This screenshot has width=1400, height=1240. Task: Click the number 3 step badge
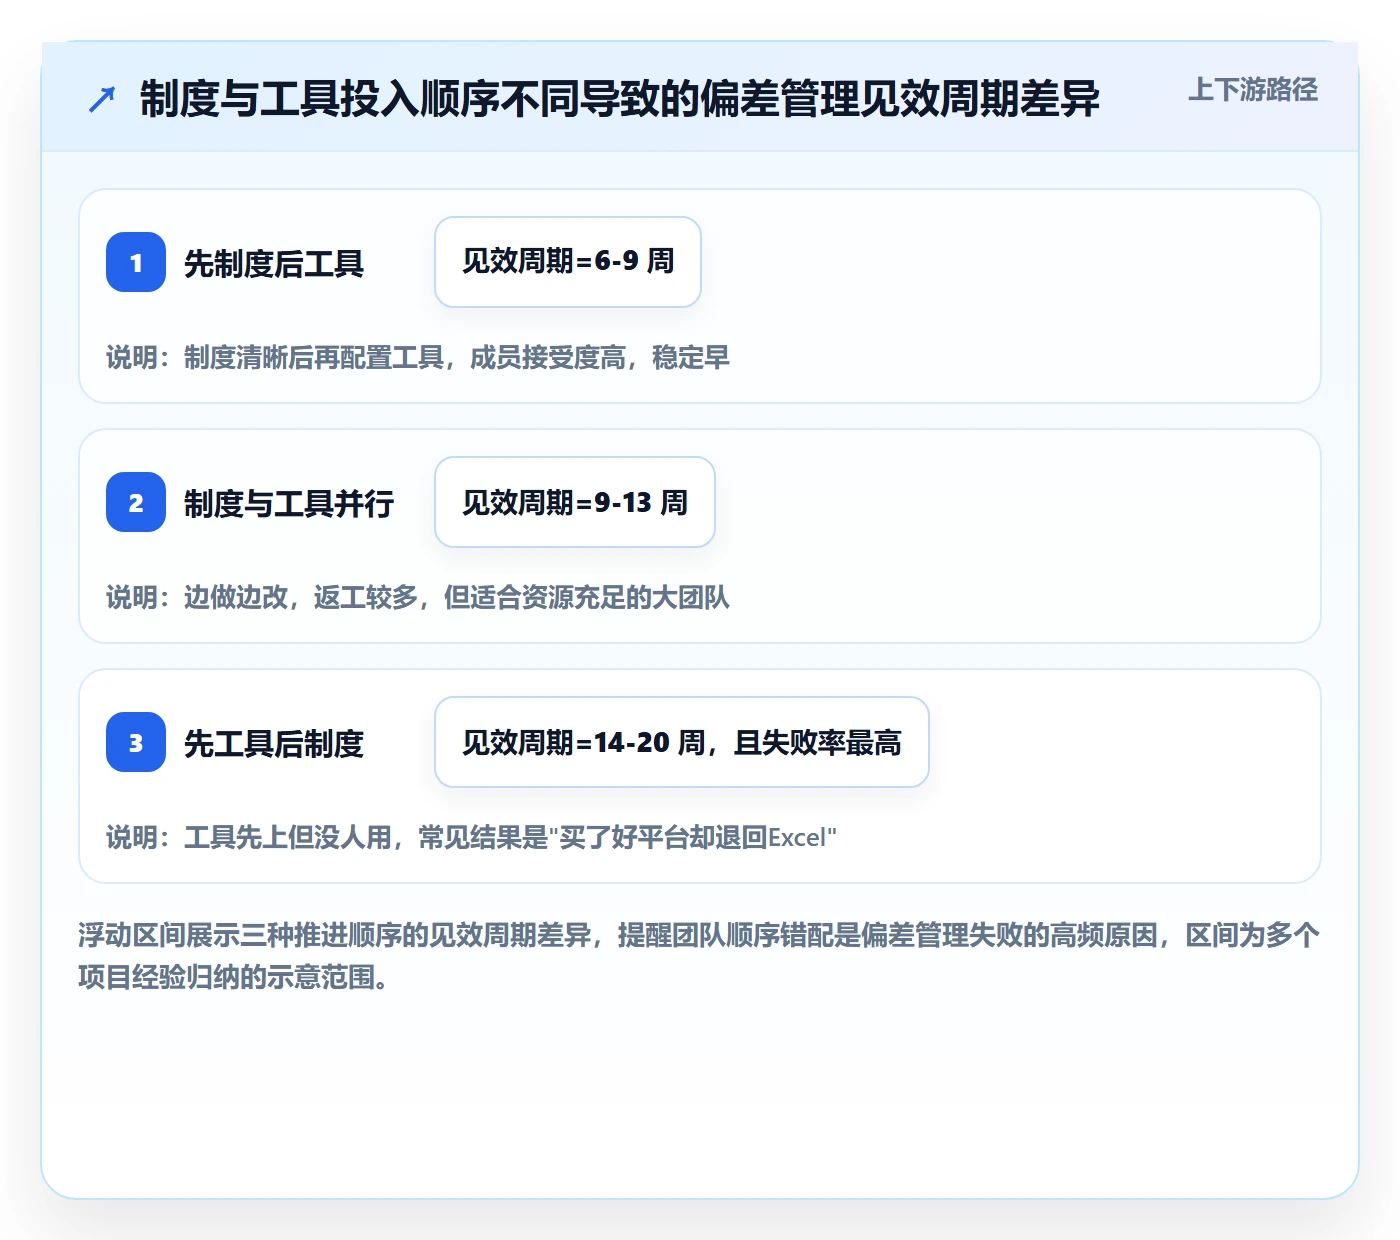136,742
